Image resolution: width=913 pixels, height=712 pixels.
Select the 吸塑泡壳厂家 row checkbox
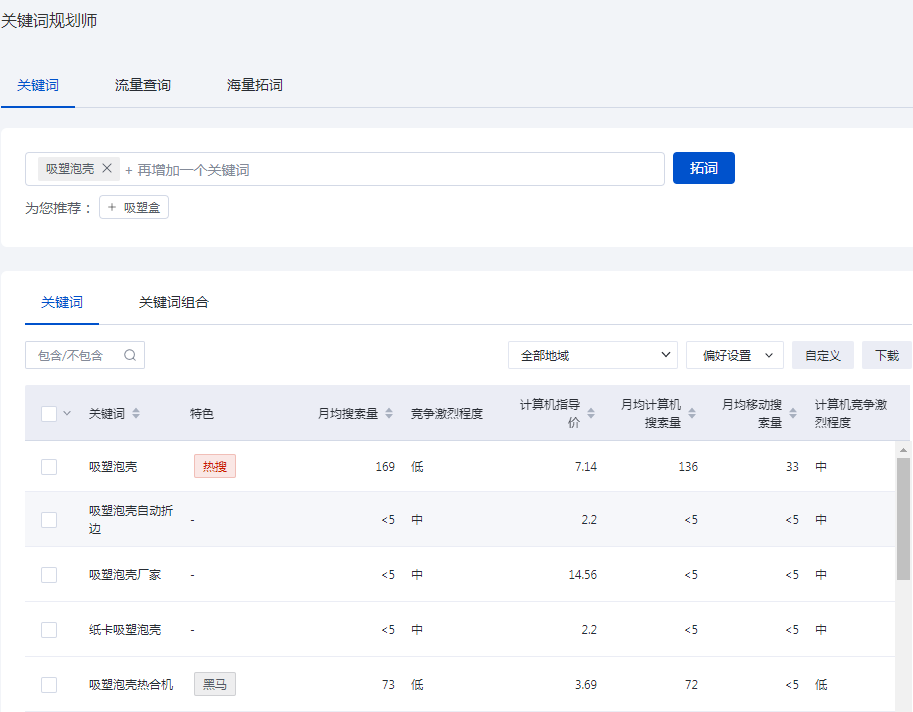click(49, 575)
